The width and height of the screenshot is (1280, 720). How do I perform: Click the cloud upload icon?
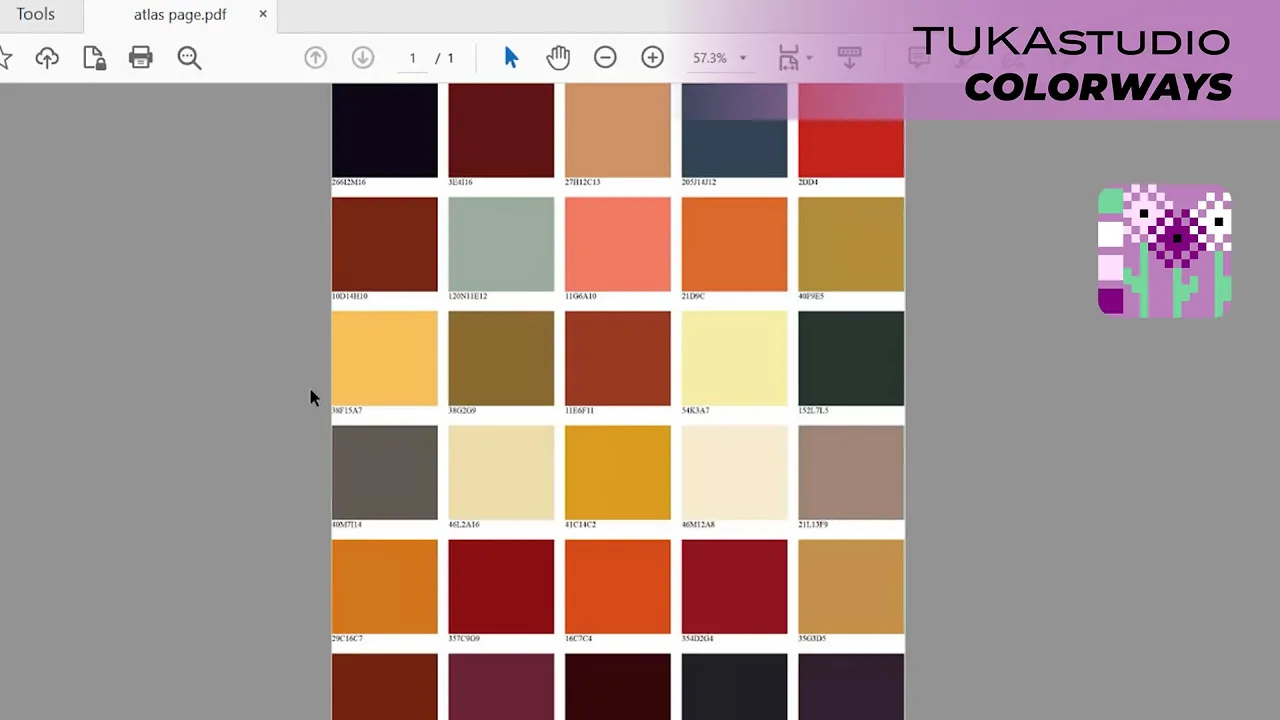tap(47, 58)
